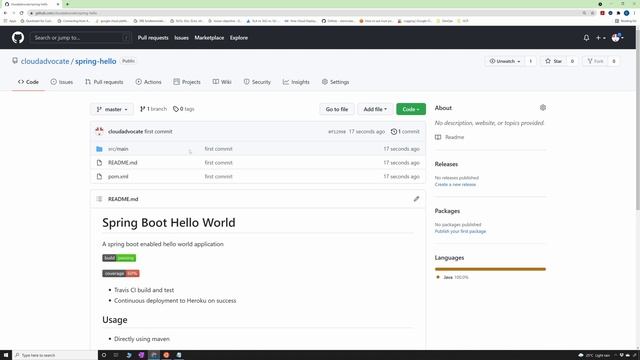640x360 pixels.
Task: Open the README.md file in file list
Action: point(122,163)
